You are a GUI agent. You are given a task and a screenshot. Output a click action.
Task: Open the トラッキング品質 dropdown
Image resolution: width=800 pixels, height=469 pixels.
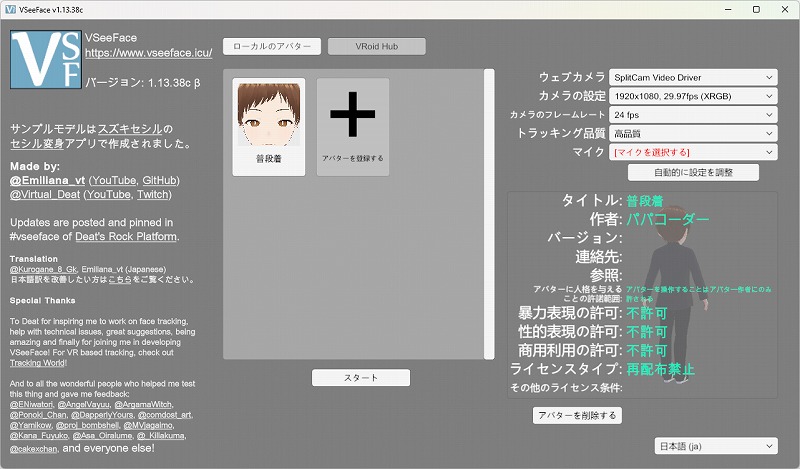coord(693,134)
